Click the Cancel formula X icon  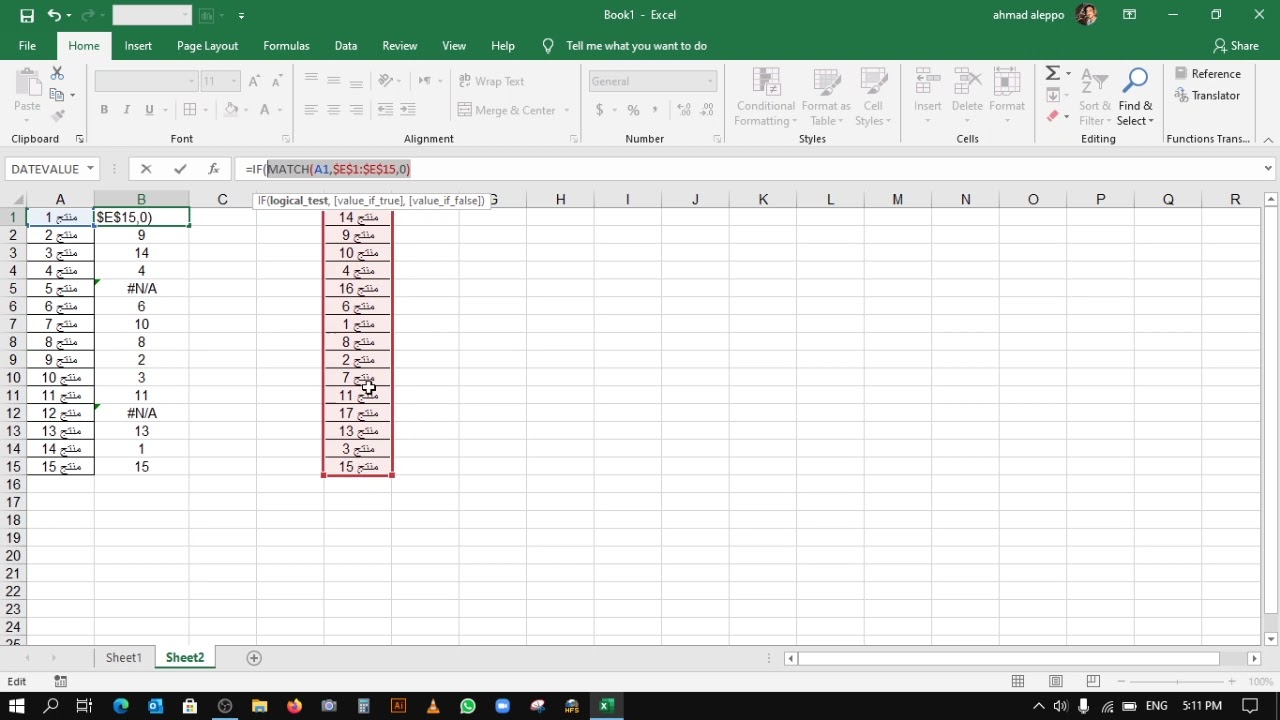coord(146,169)
